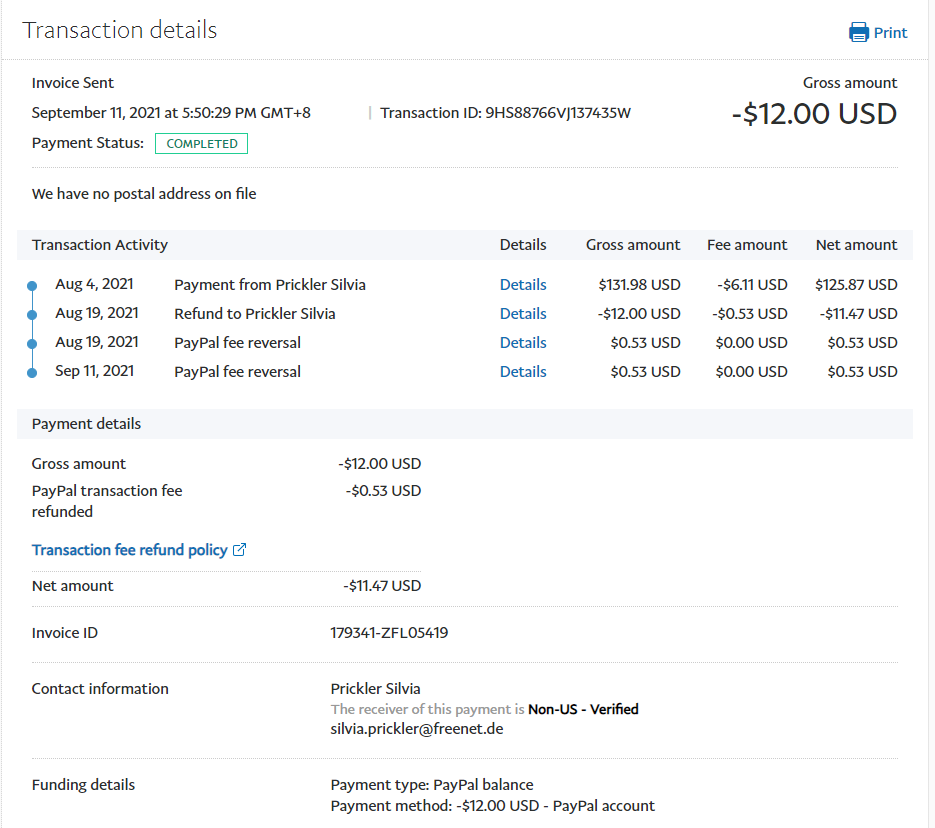Screen dimensions: 935x828
Task: Click the printer icon
Action: [x=858, y=33]
